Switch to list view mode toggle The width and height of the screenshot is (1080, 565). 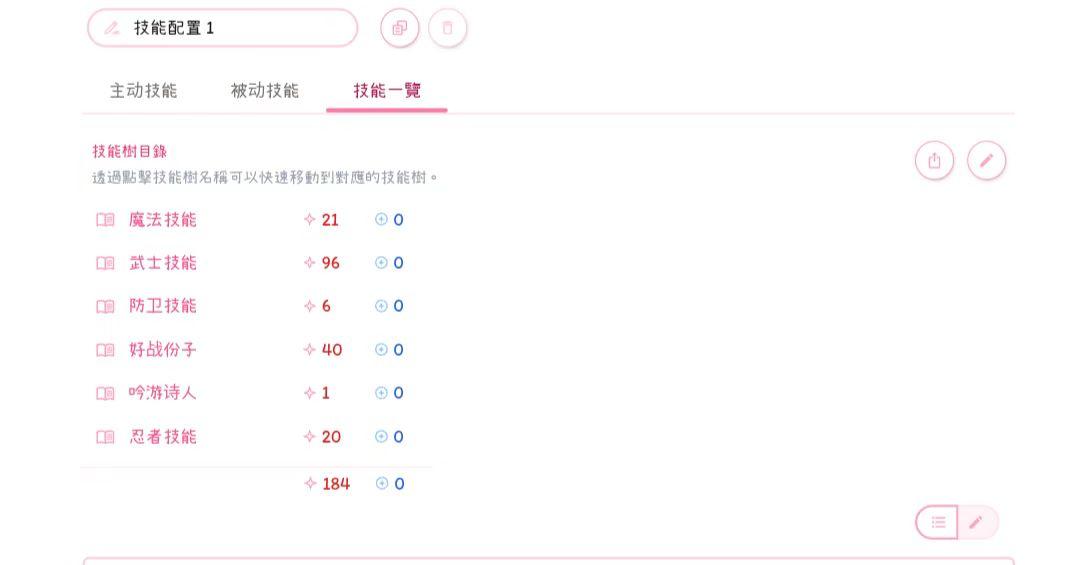pyautogui.click(x=938, y=522)
